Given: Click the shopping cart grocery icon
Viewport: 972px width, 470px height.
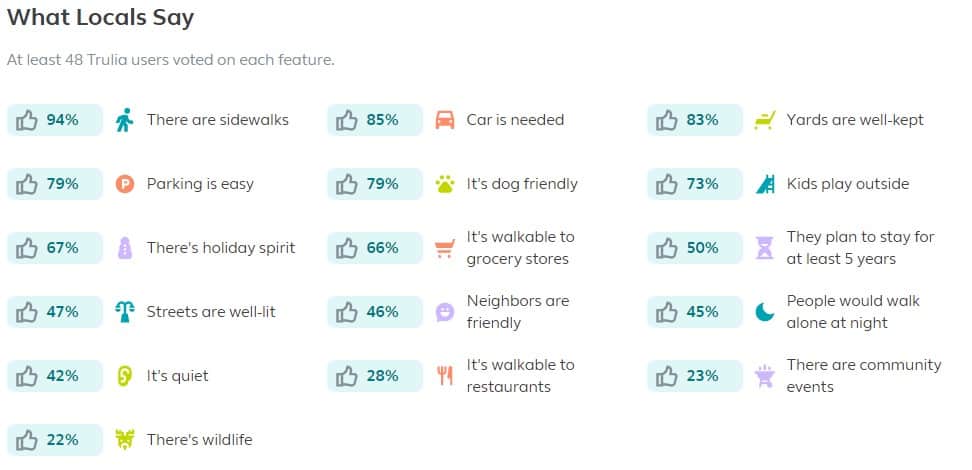Looking at the screenshot, I should (444, 249).
